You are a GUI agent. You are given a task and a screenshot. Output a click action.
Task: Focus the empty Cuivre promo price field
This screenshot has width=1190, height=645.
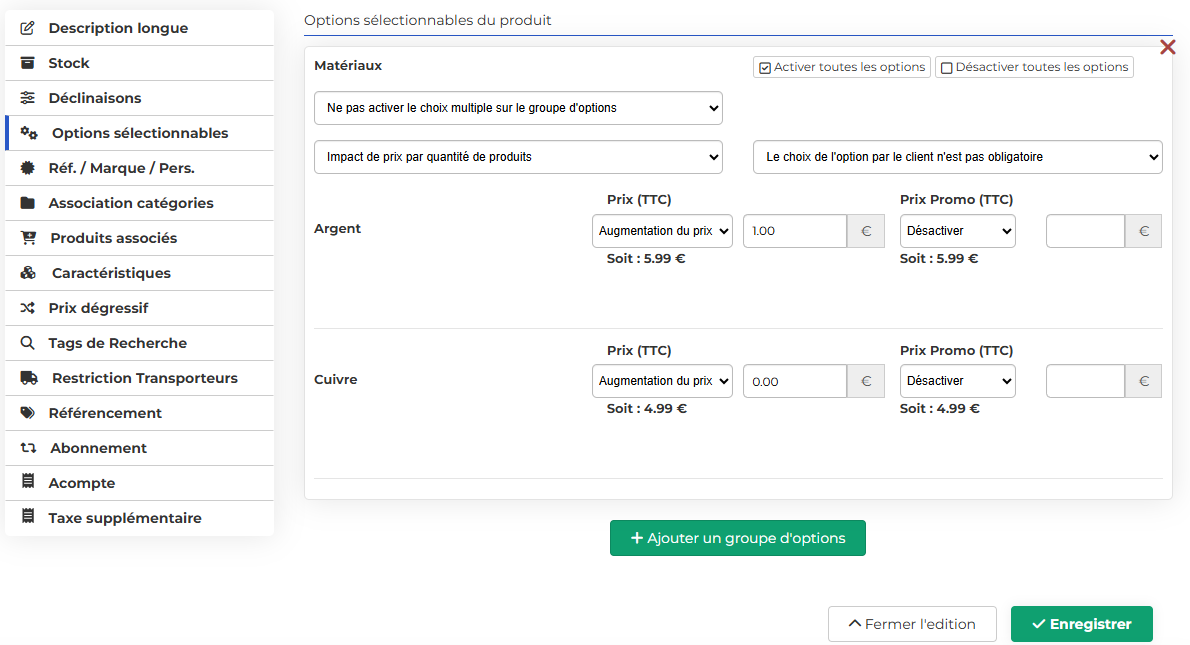pos(1085,382)
